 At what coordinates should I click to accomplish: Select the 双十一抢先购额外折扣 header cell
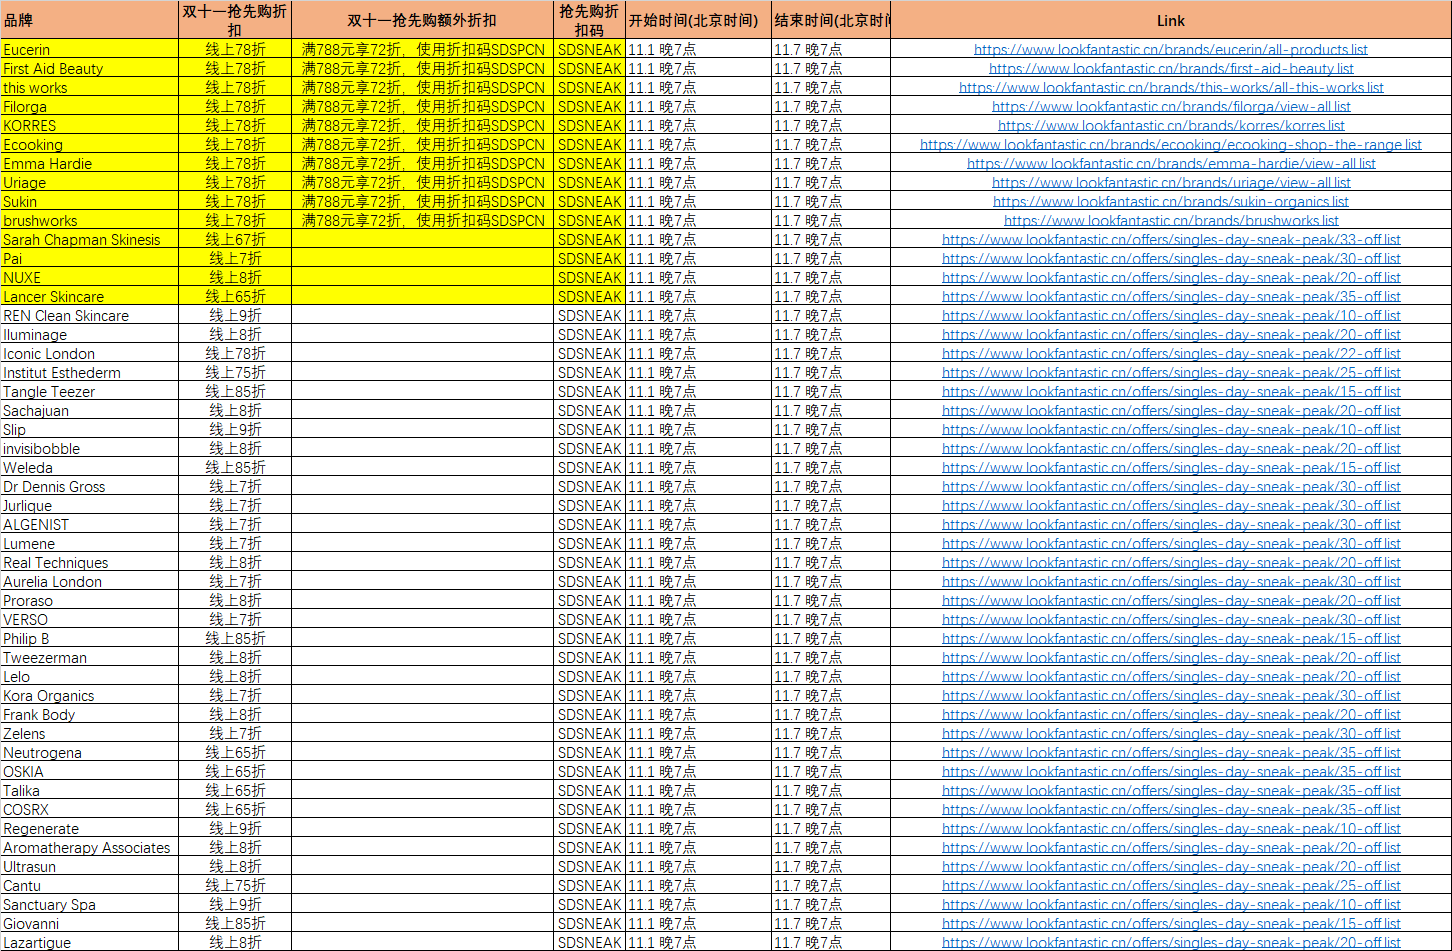(x=422, y=20)
